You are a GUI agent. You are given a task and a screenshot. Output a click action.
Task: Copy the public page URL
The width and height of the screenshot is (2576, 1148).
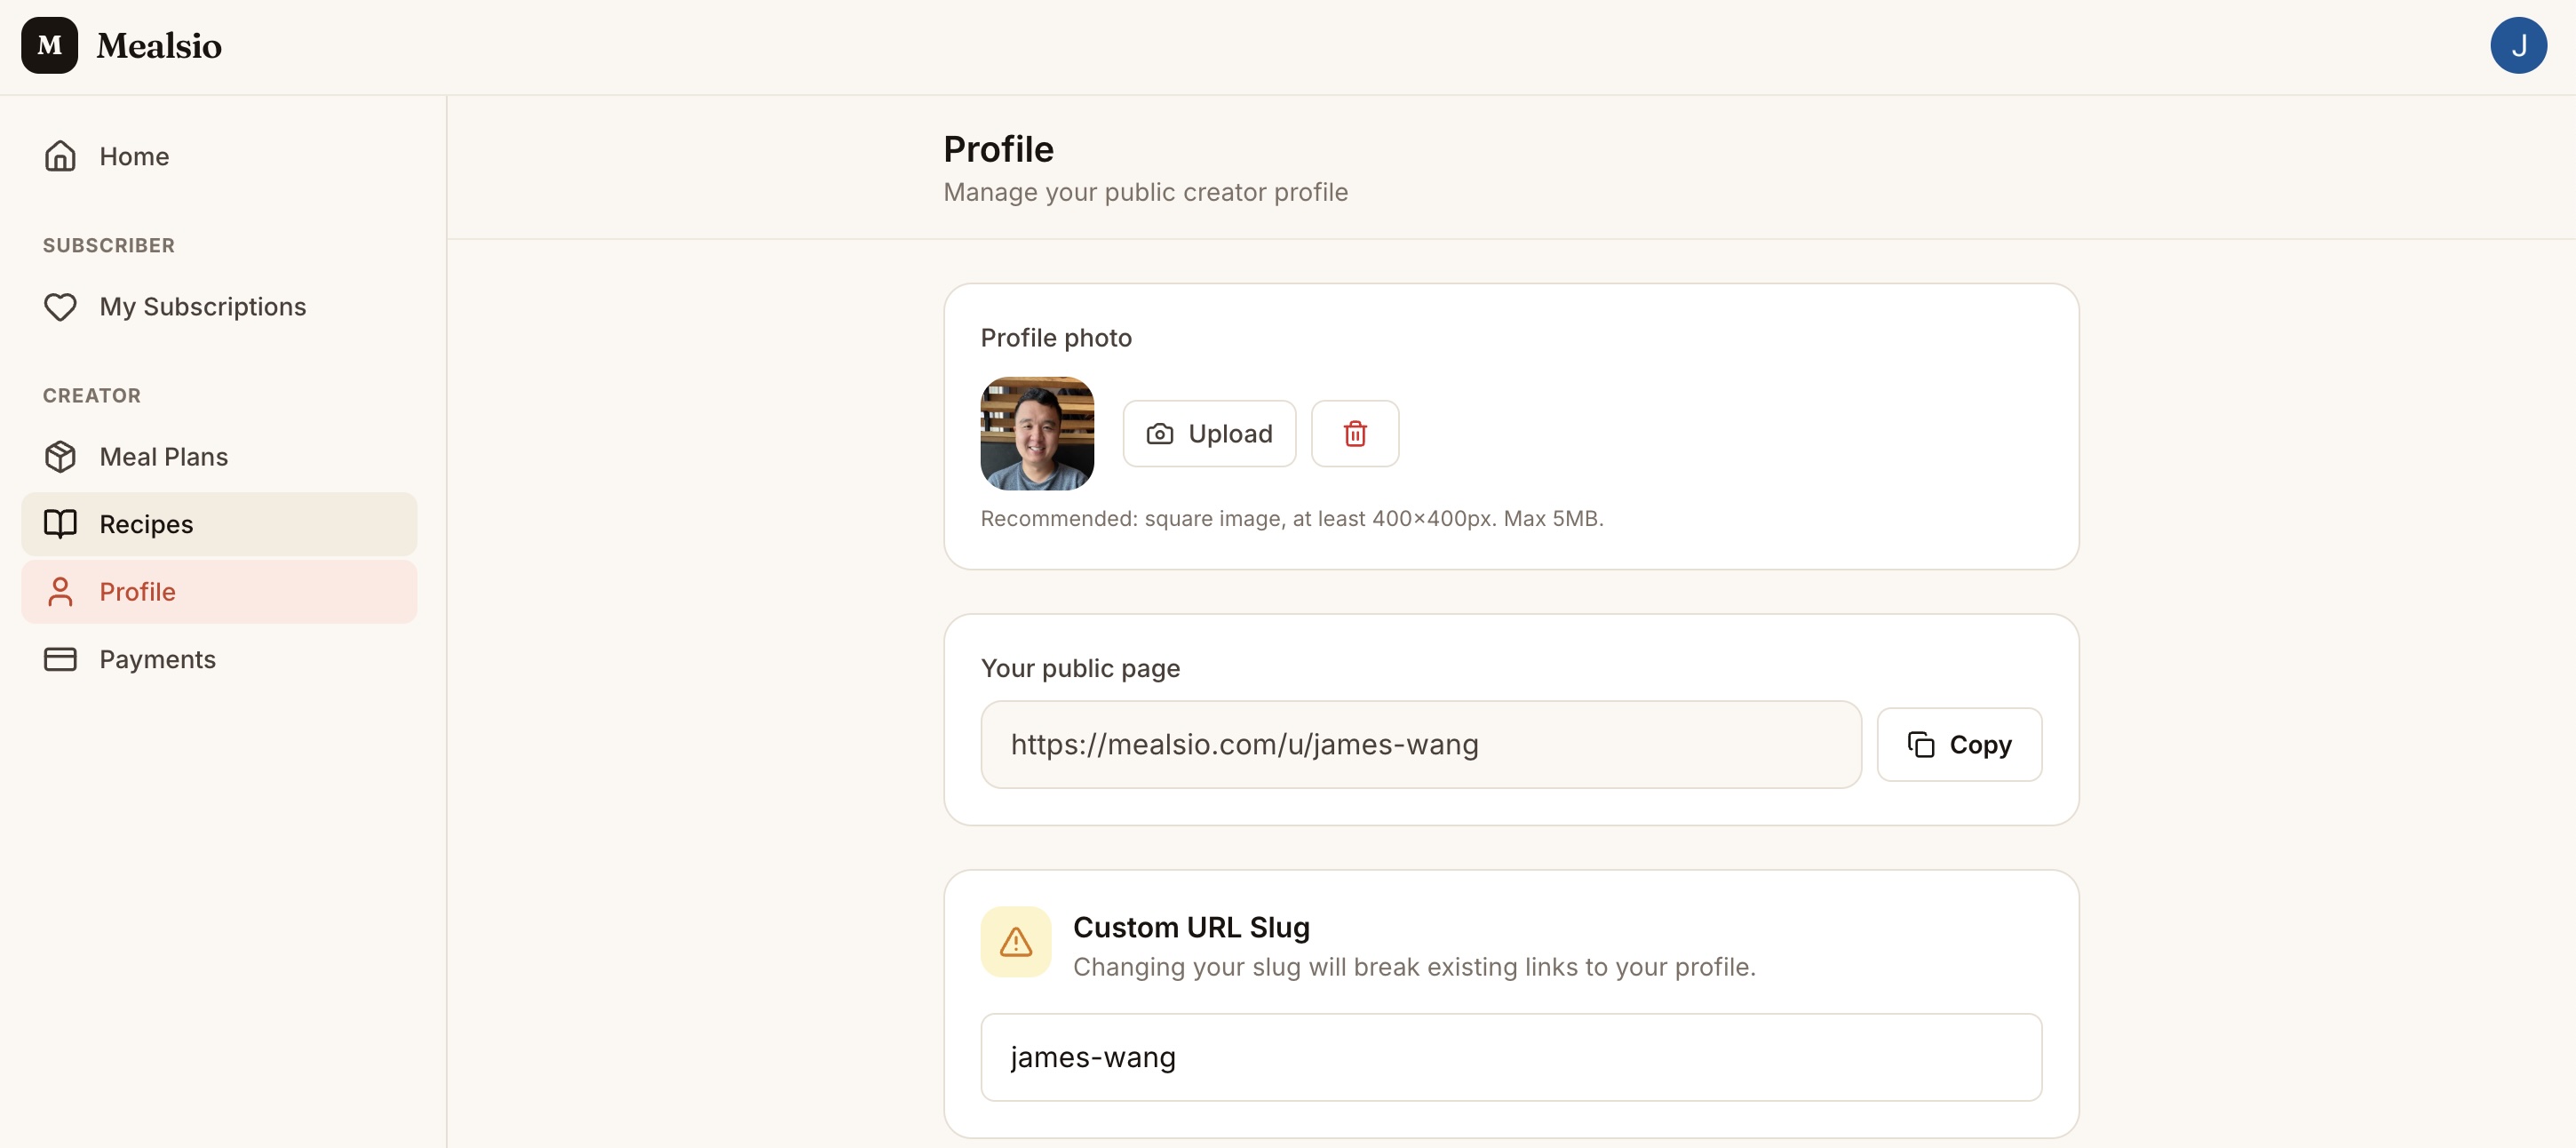coord(1959,745)
